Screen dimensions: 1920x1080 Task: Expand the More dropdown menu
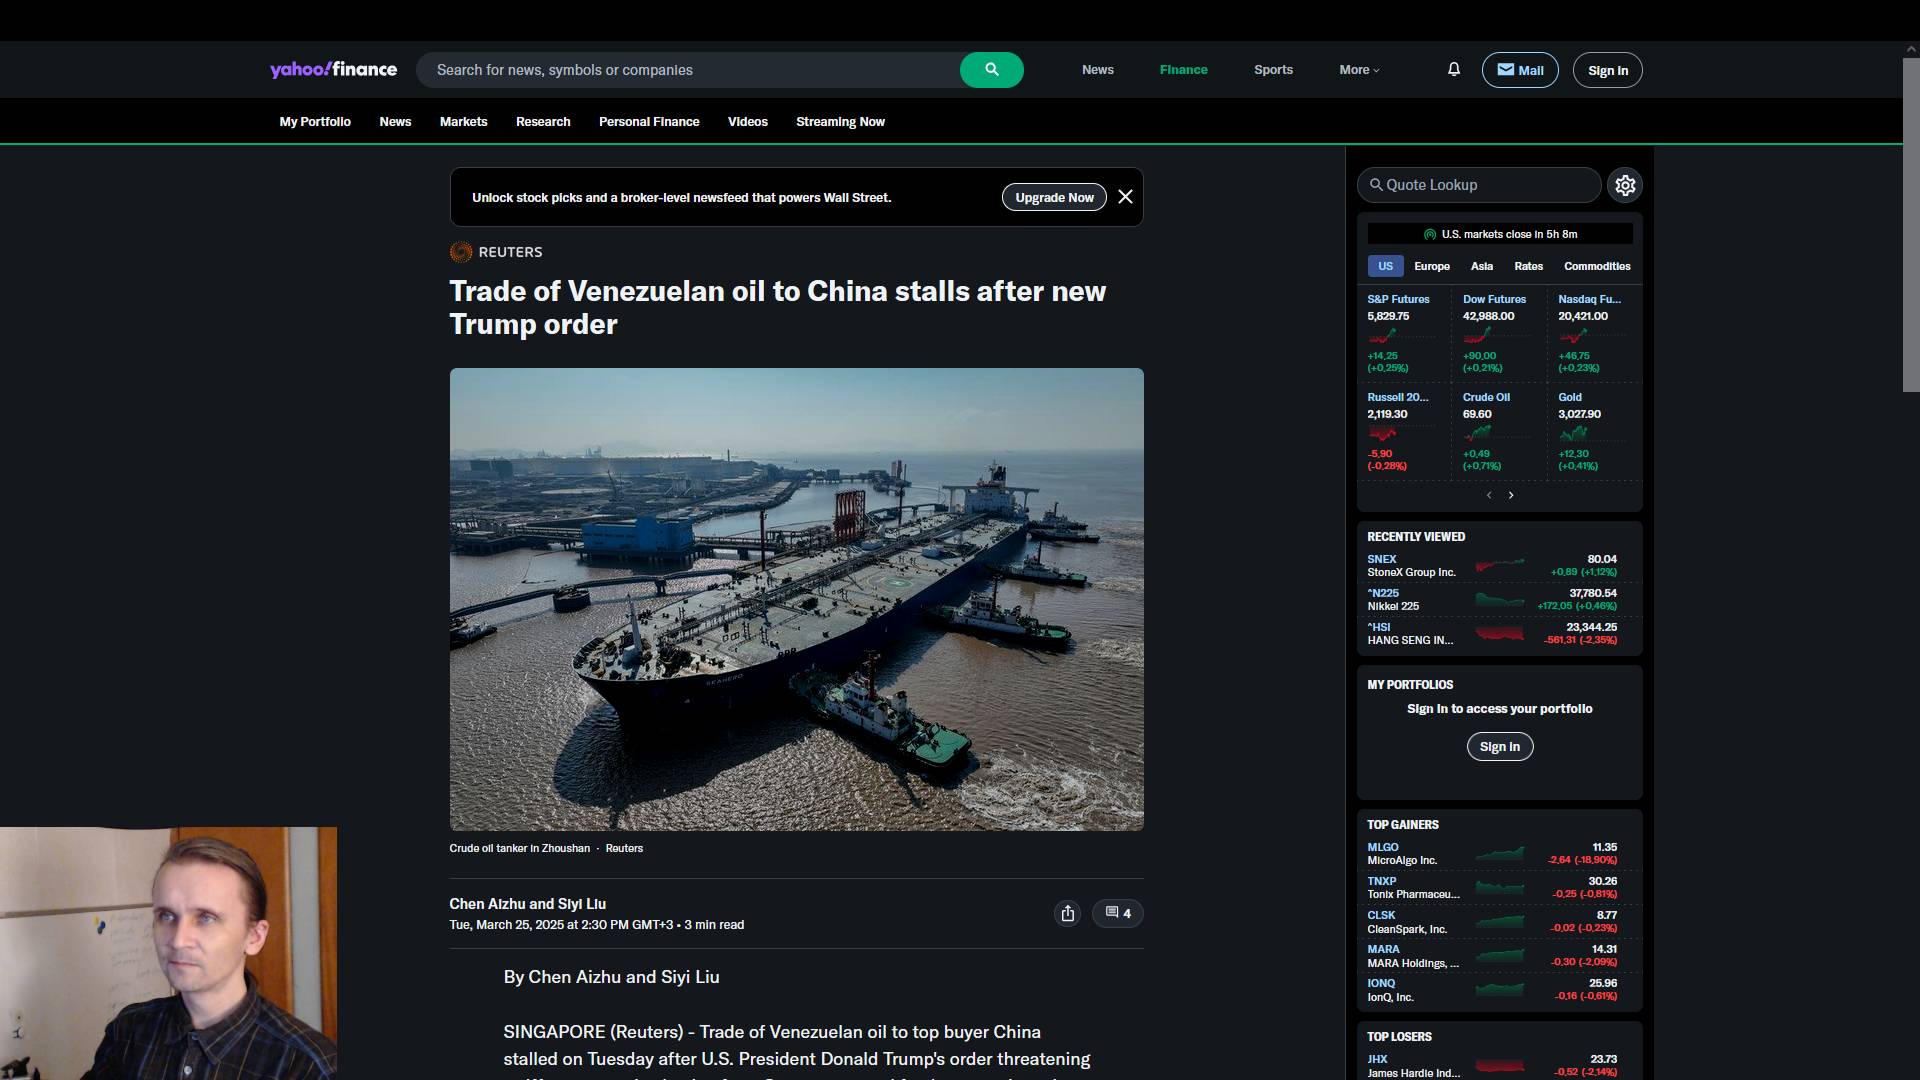pyautogui.click(x=1359, y=70)
